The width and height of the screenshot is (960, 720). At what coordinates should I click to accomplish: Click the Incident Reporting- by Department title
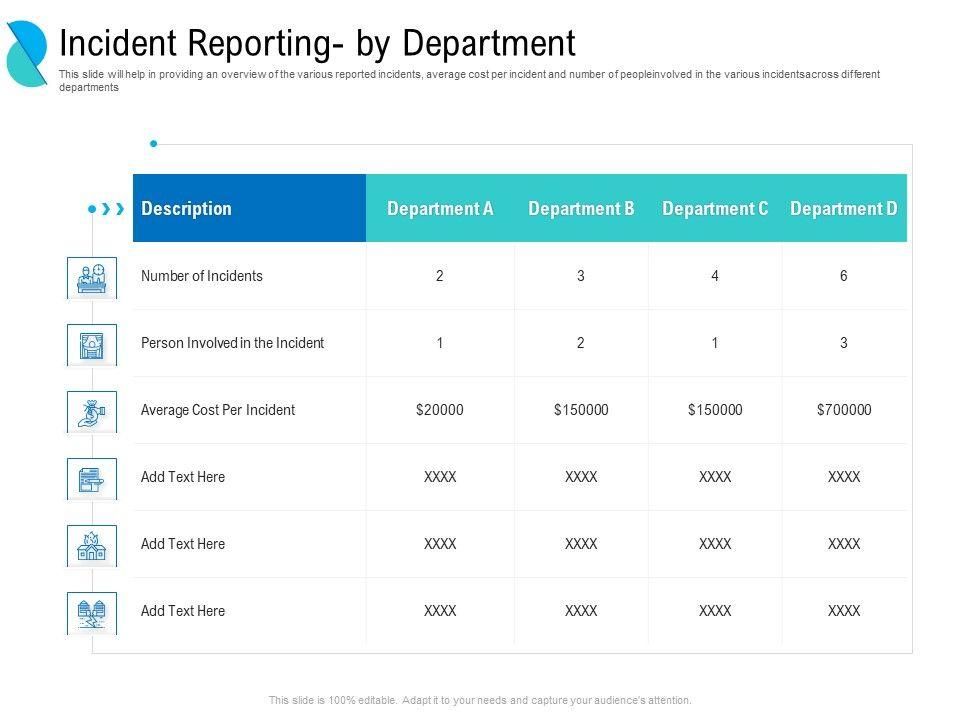318,43
